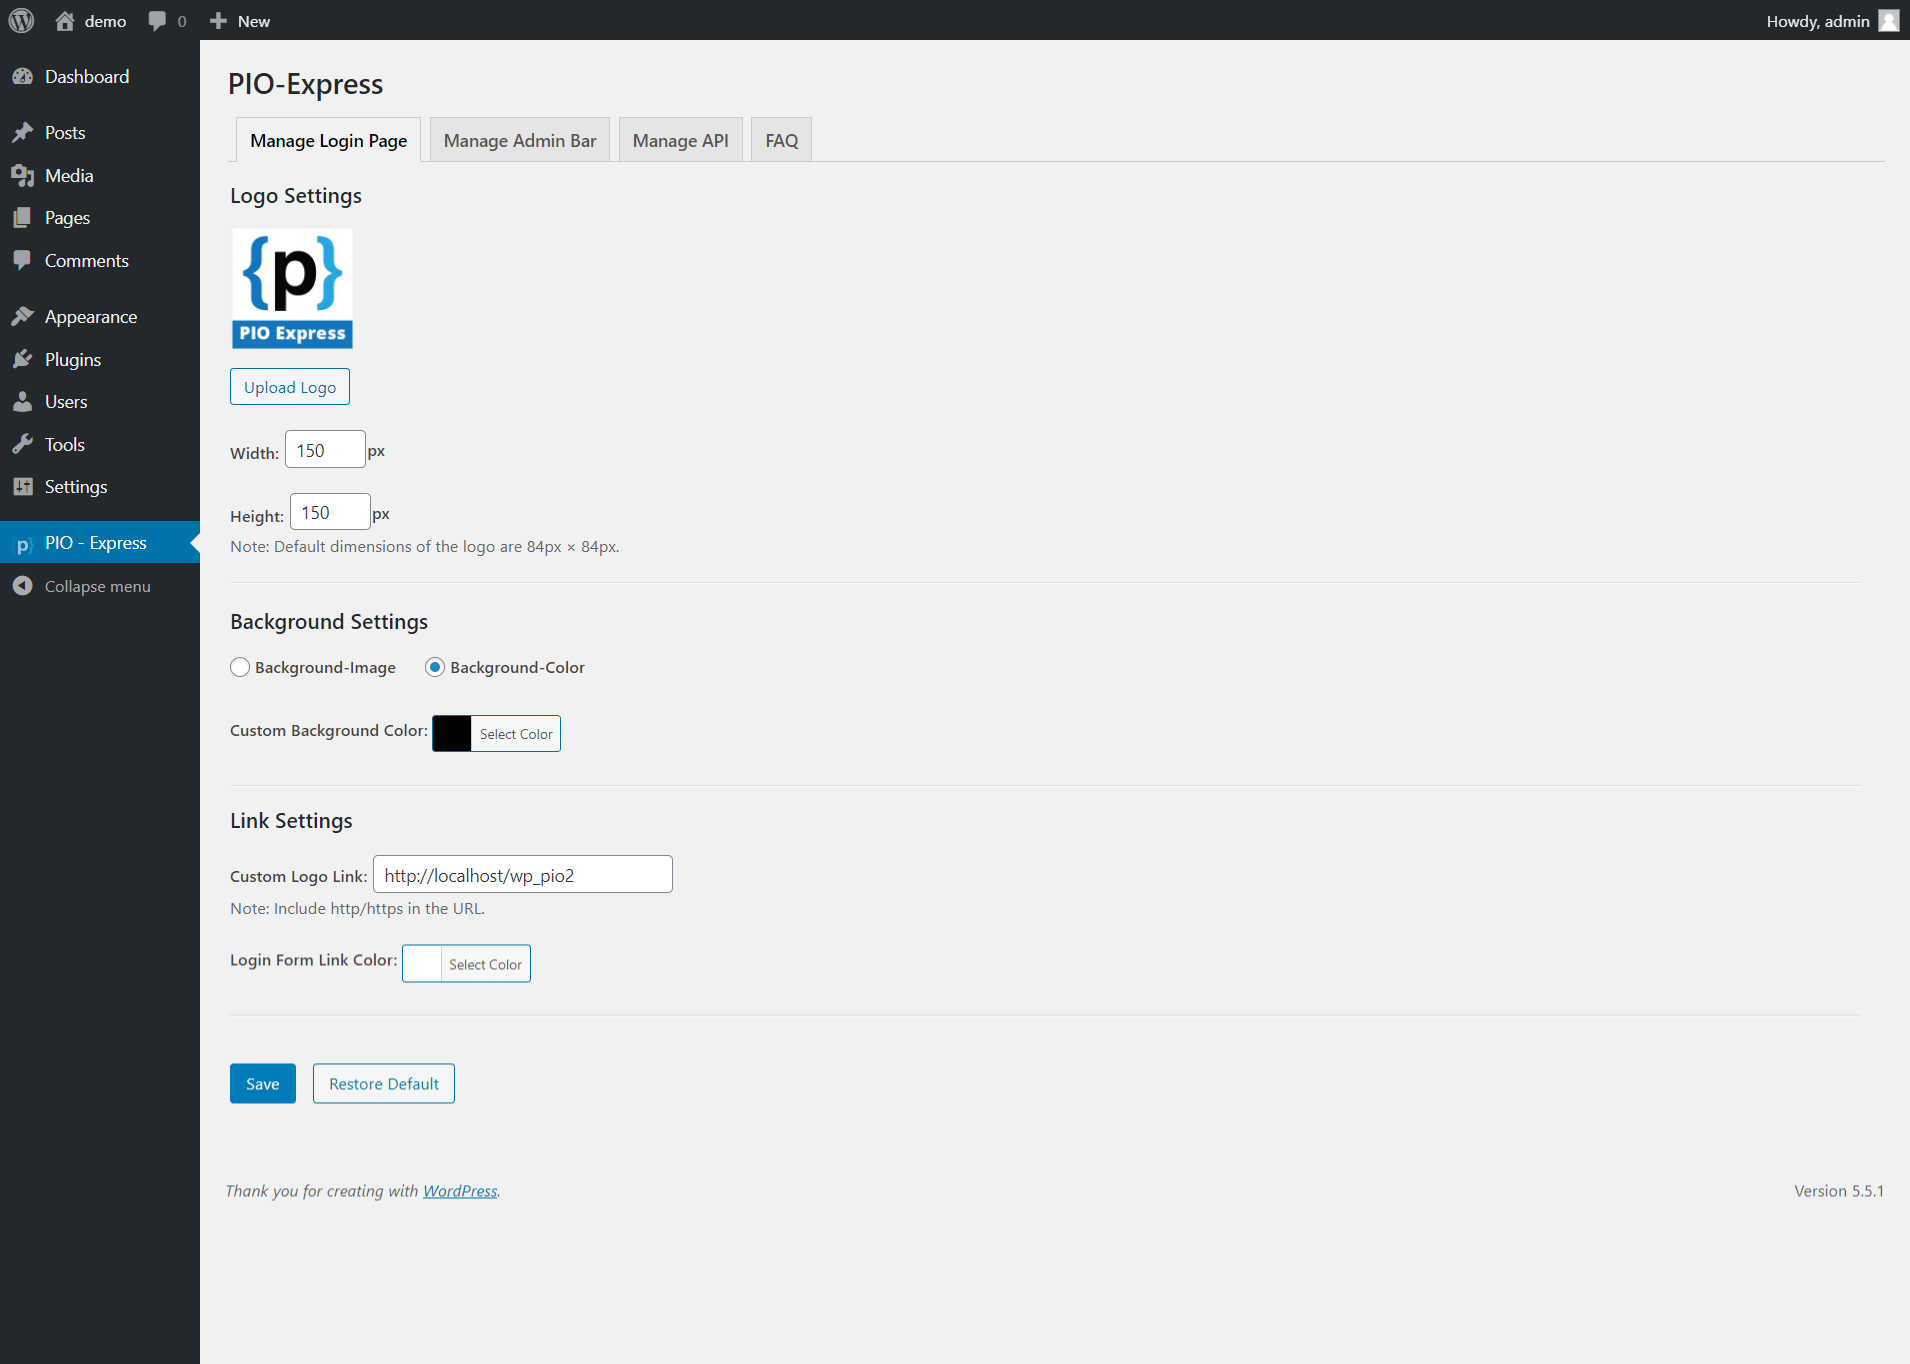The width and height of the screenshot is (1910, 1364).
Task: Click the Version 5.5.1 footer text
Action: 1839,1191
